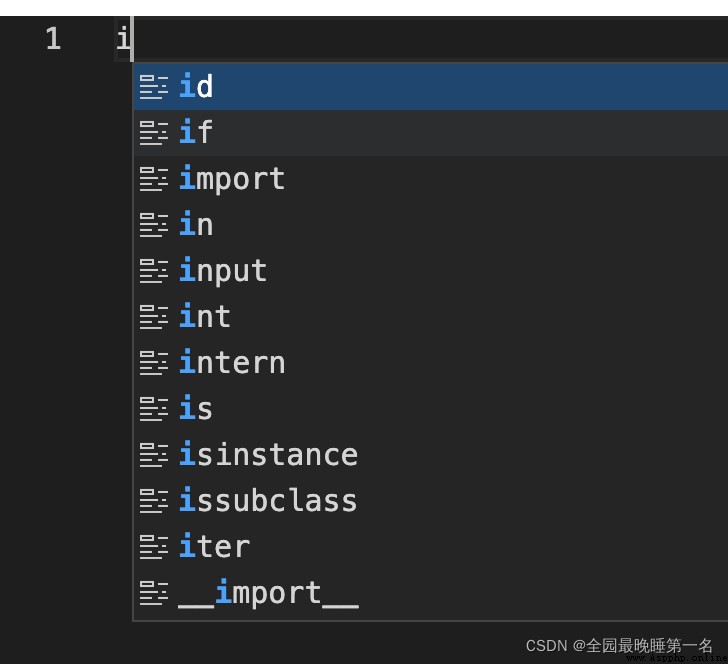Click the snippet icon next to 'isinstance'

coord(154,455)
